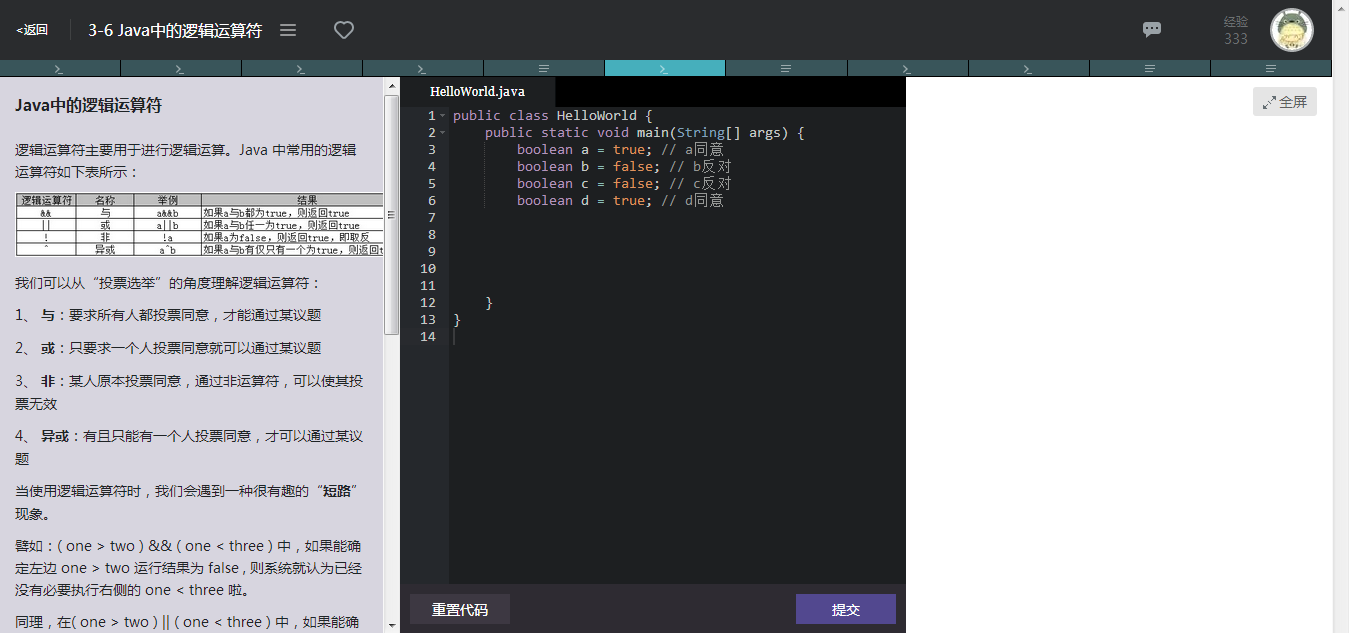
Task: Click code line 'boolean c = false;'
Action: (x=624, y=184)
